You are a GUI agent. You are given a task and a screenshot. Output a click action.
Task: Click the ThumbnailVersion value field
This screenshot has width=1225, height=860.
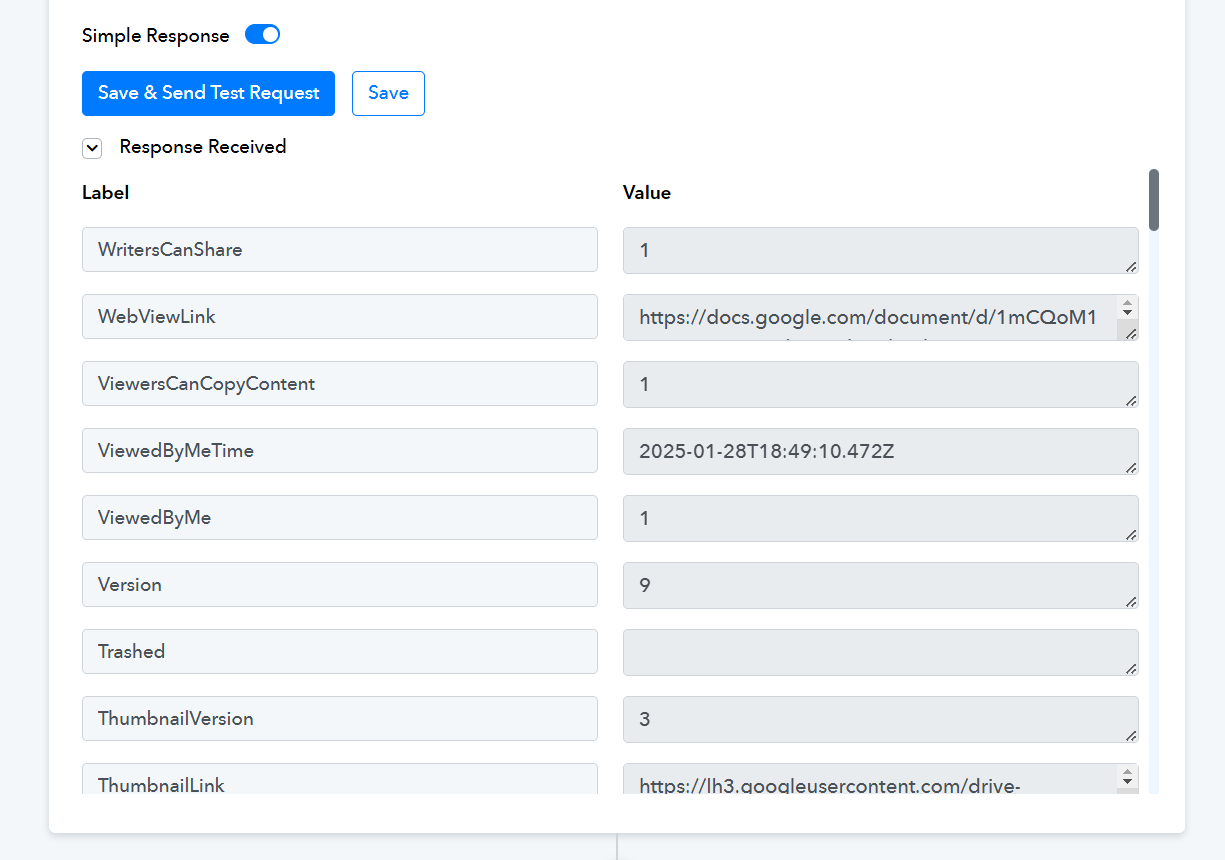click(x=881, y=719)
